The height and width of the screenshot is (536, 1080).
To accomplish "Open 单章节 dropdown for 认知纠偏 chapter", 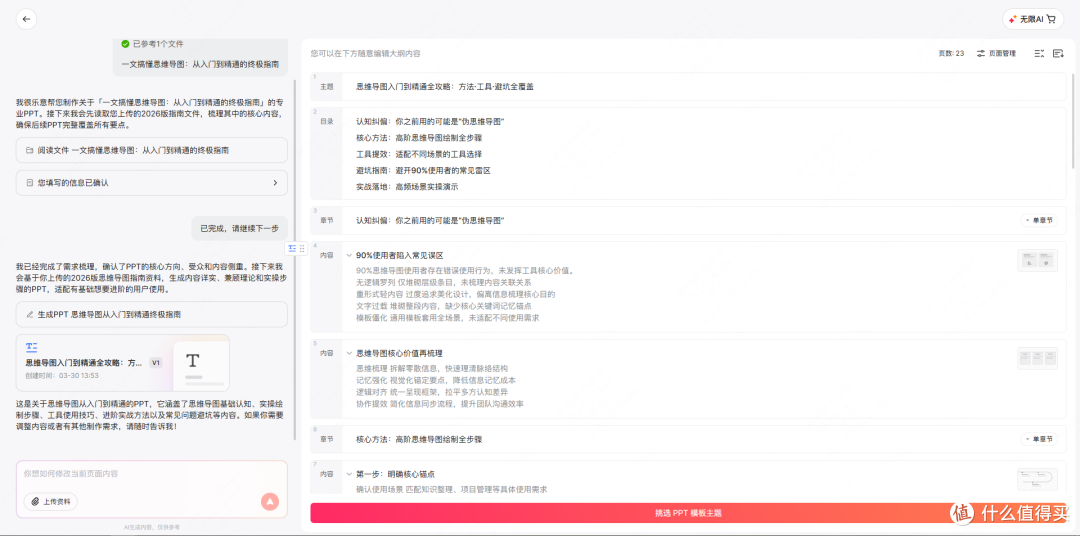I will coord(1039,220).
